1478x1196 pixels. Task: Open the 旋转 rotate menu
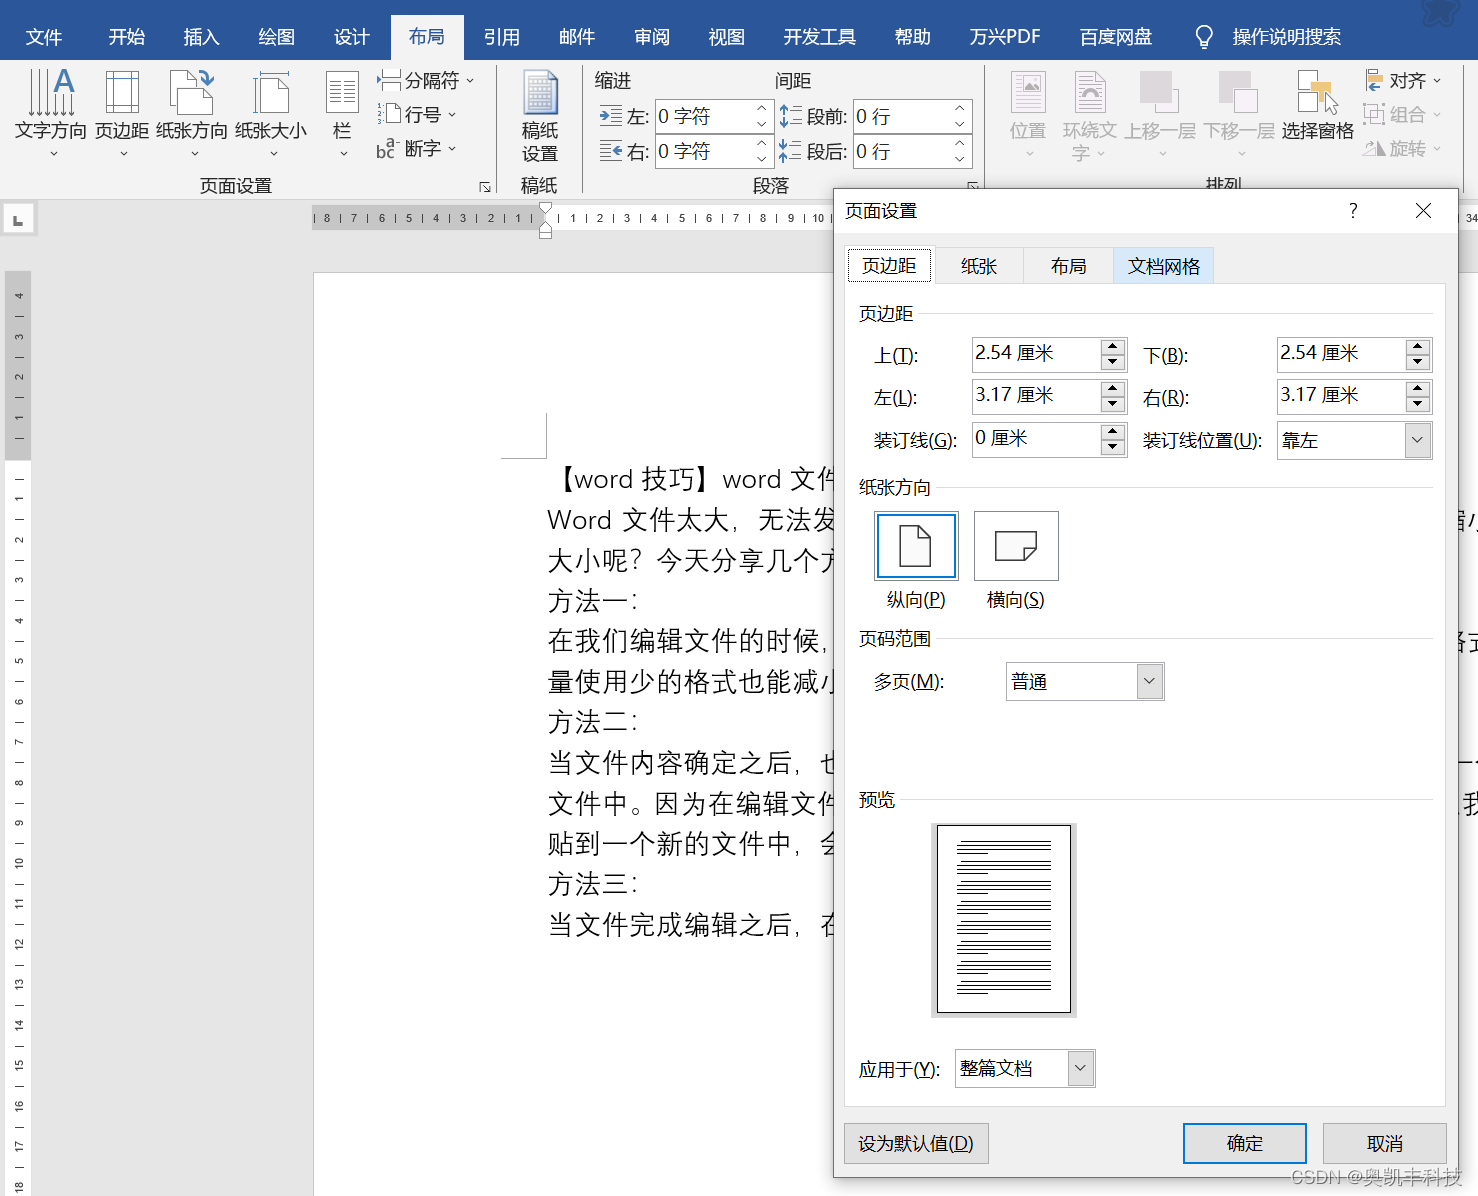1403,148
